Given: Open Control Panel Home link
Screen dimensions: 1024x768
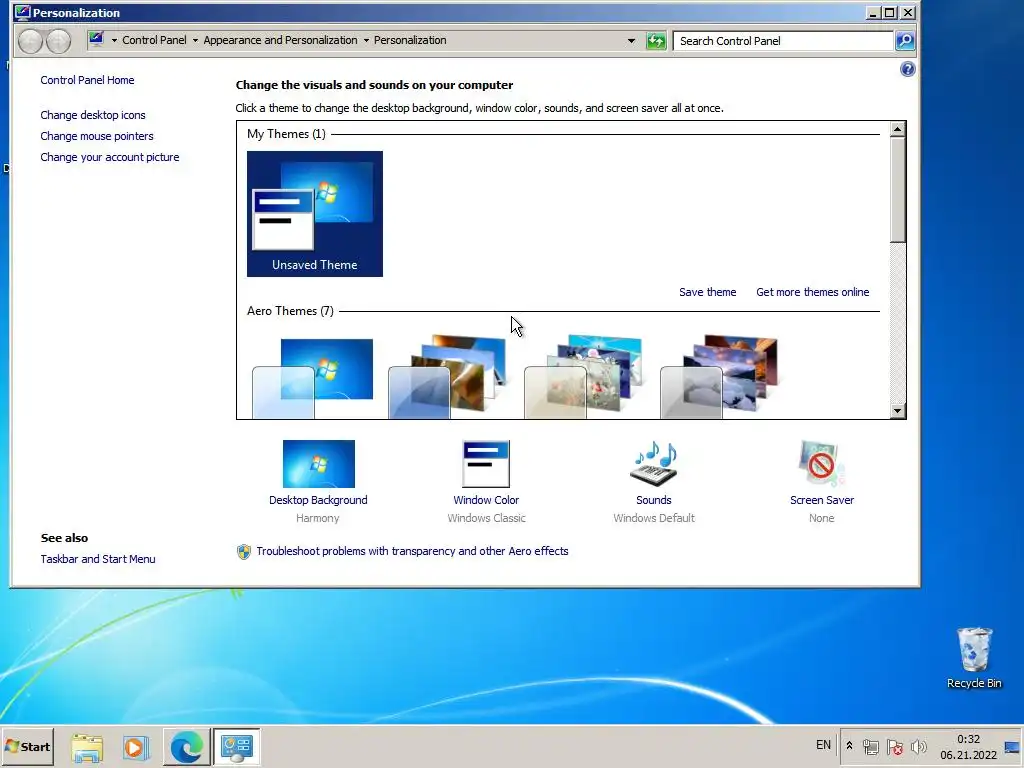Looking at the screenshot, I should tap(88, 80).
